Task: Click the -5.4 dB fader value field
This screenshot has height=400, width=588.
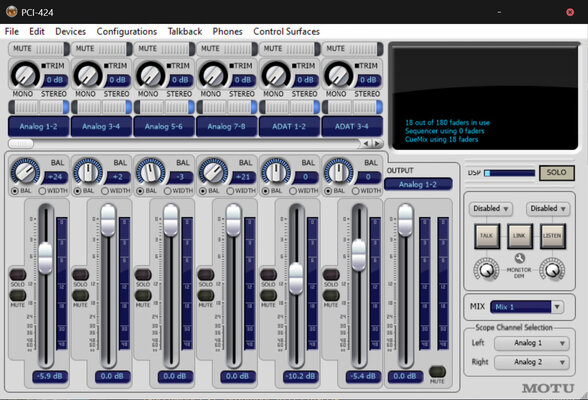Action: click(x=363, y=376)
